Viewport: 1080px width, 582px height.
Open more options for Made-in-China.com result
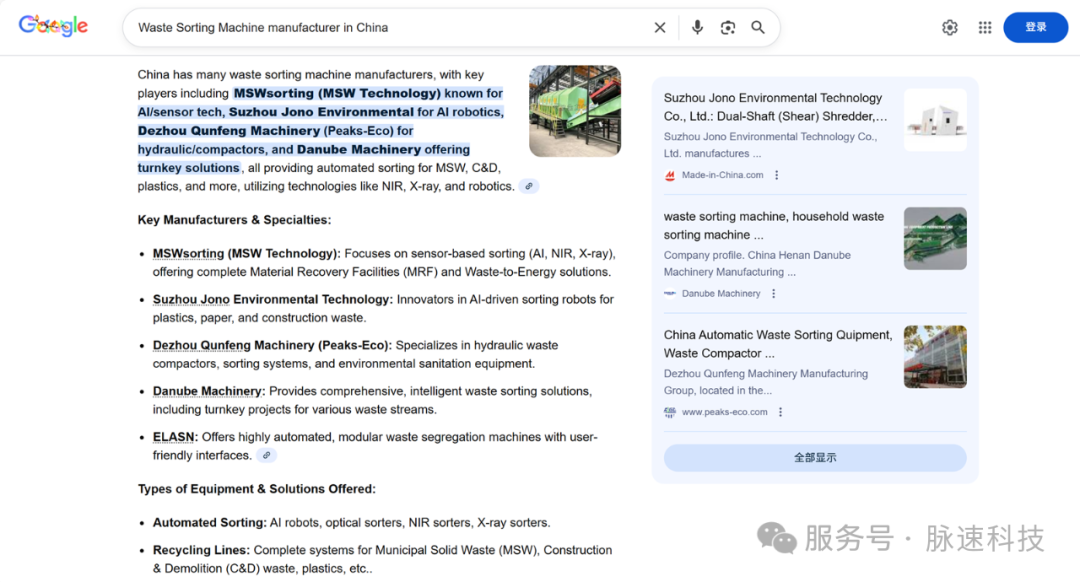[776, 175]
